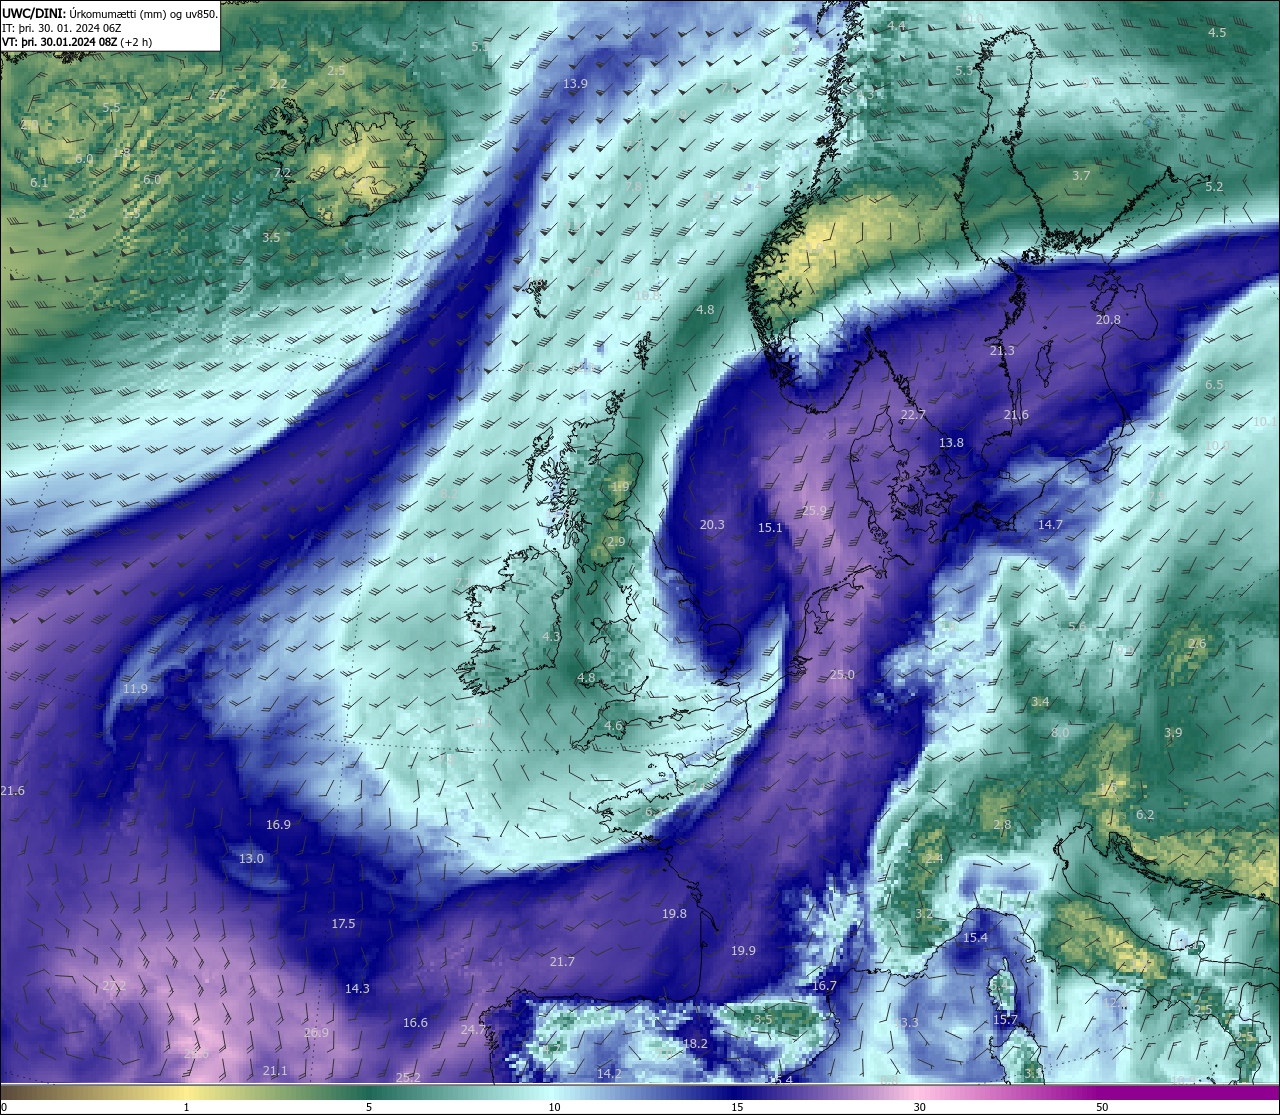Click the 4.6 value over southwest England

coord(613,726)
